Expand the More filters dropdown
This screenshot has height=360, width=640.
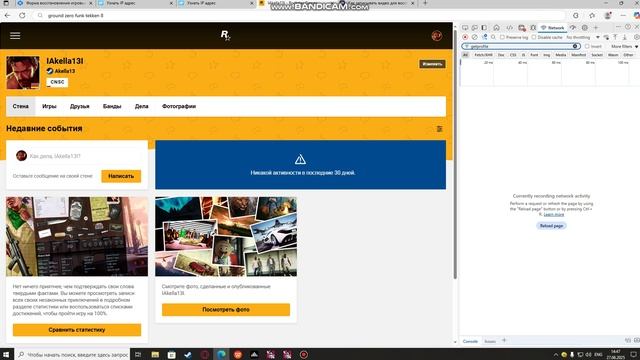(x=624, y=46)
